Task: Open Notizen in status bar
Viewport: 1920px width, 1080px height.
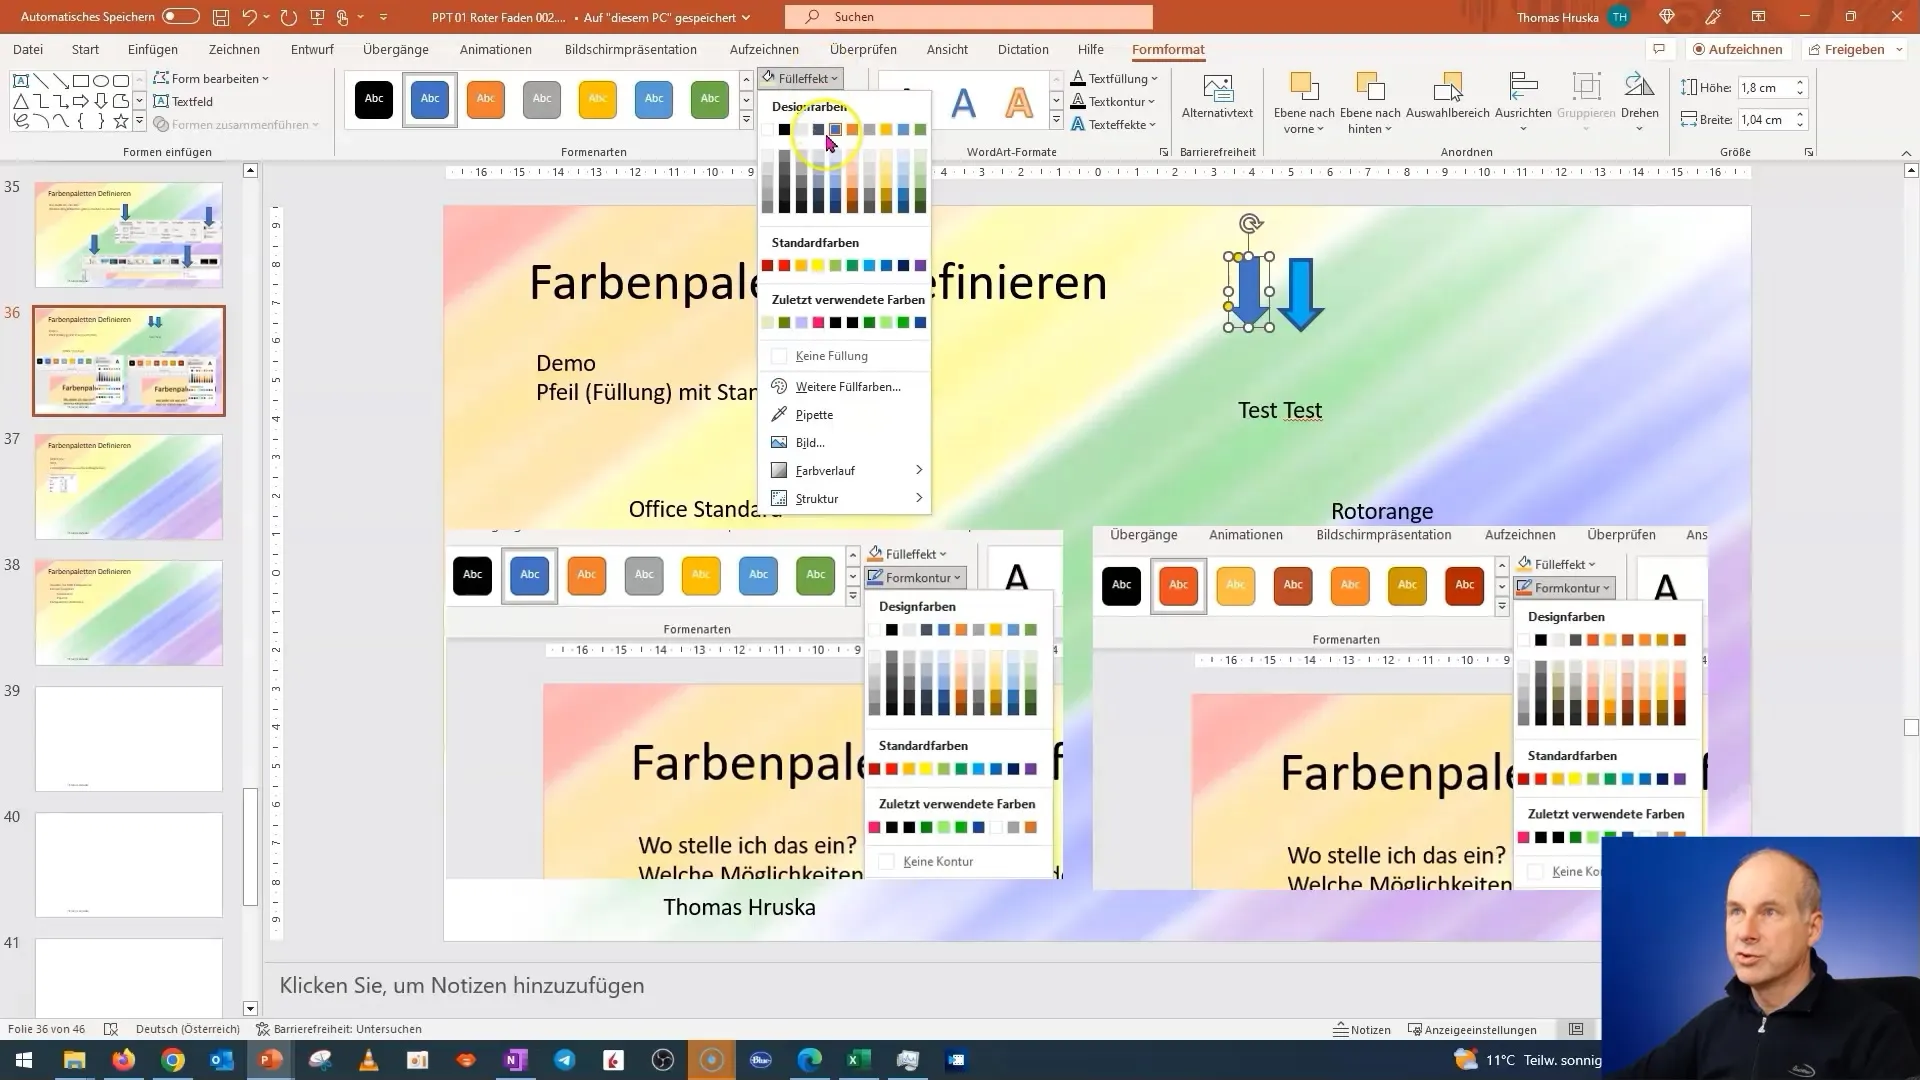Action: [x=1362, y=1029]
